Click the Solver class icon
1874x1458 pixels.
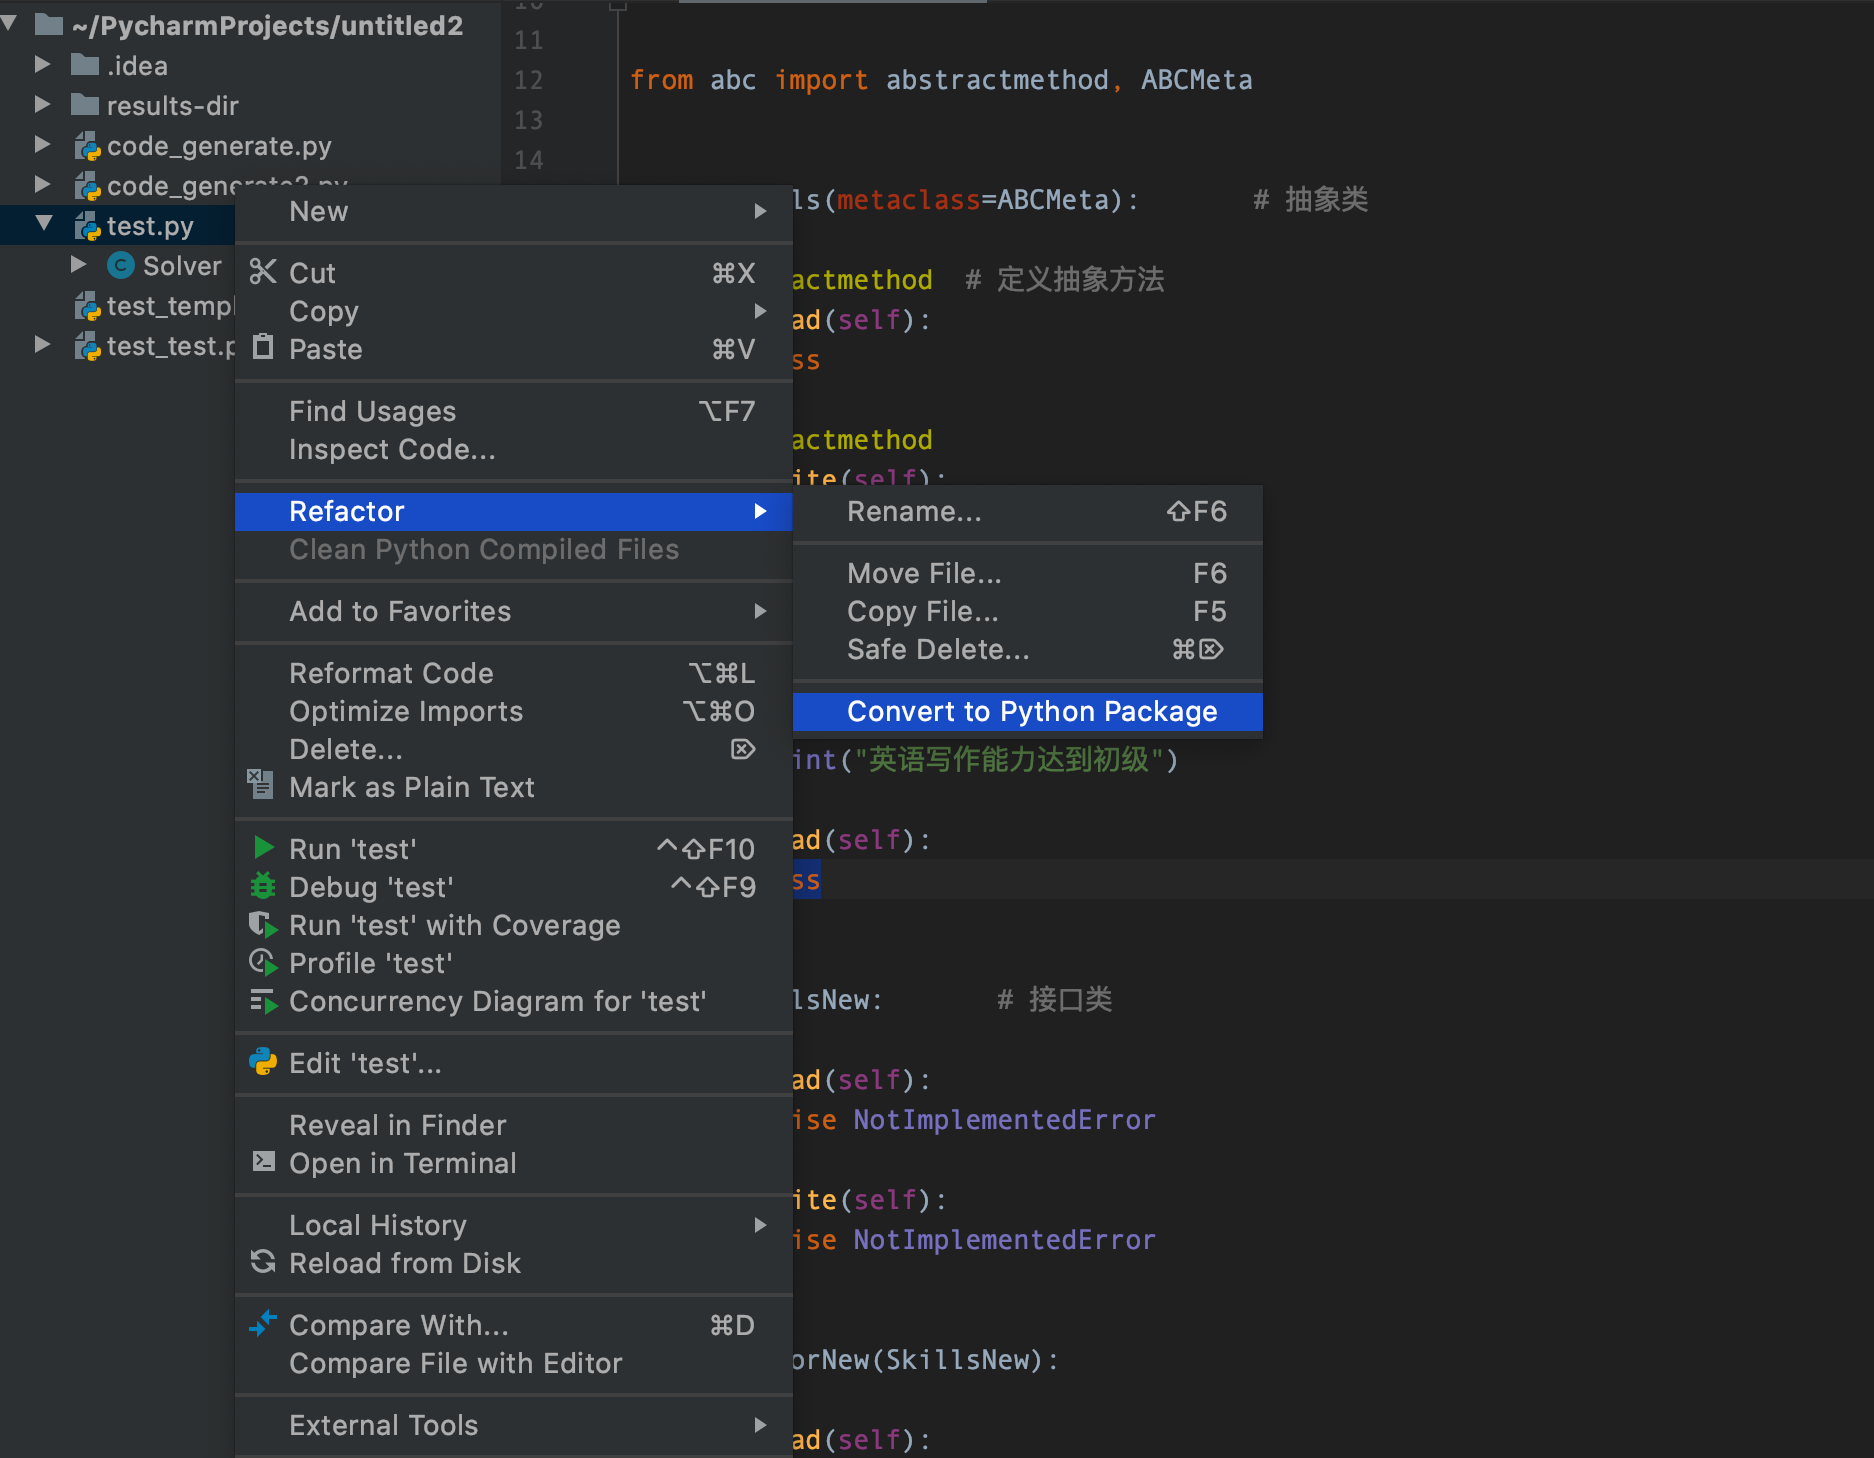[x=121, y=265]
